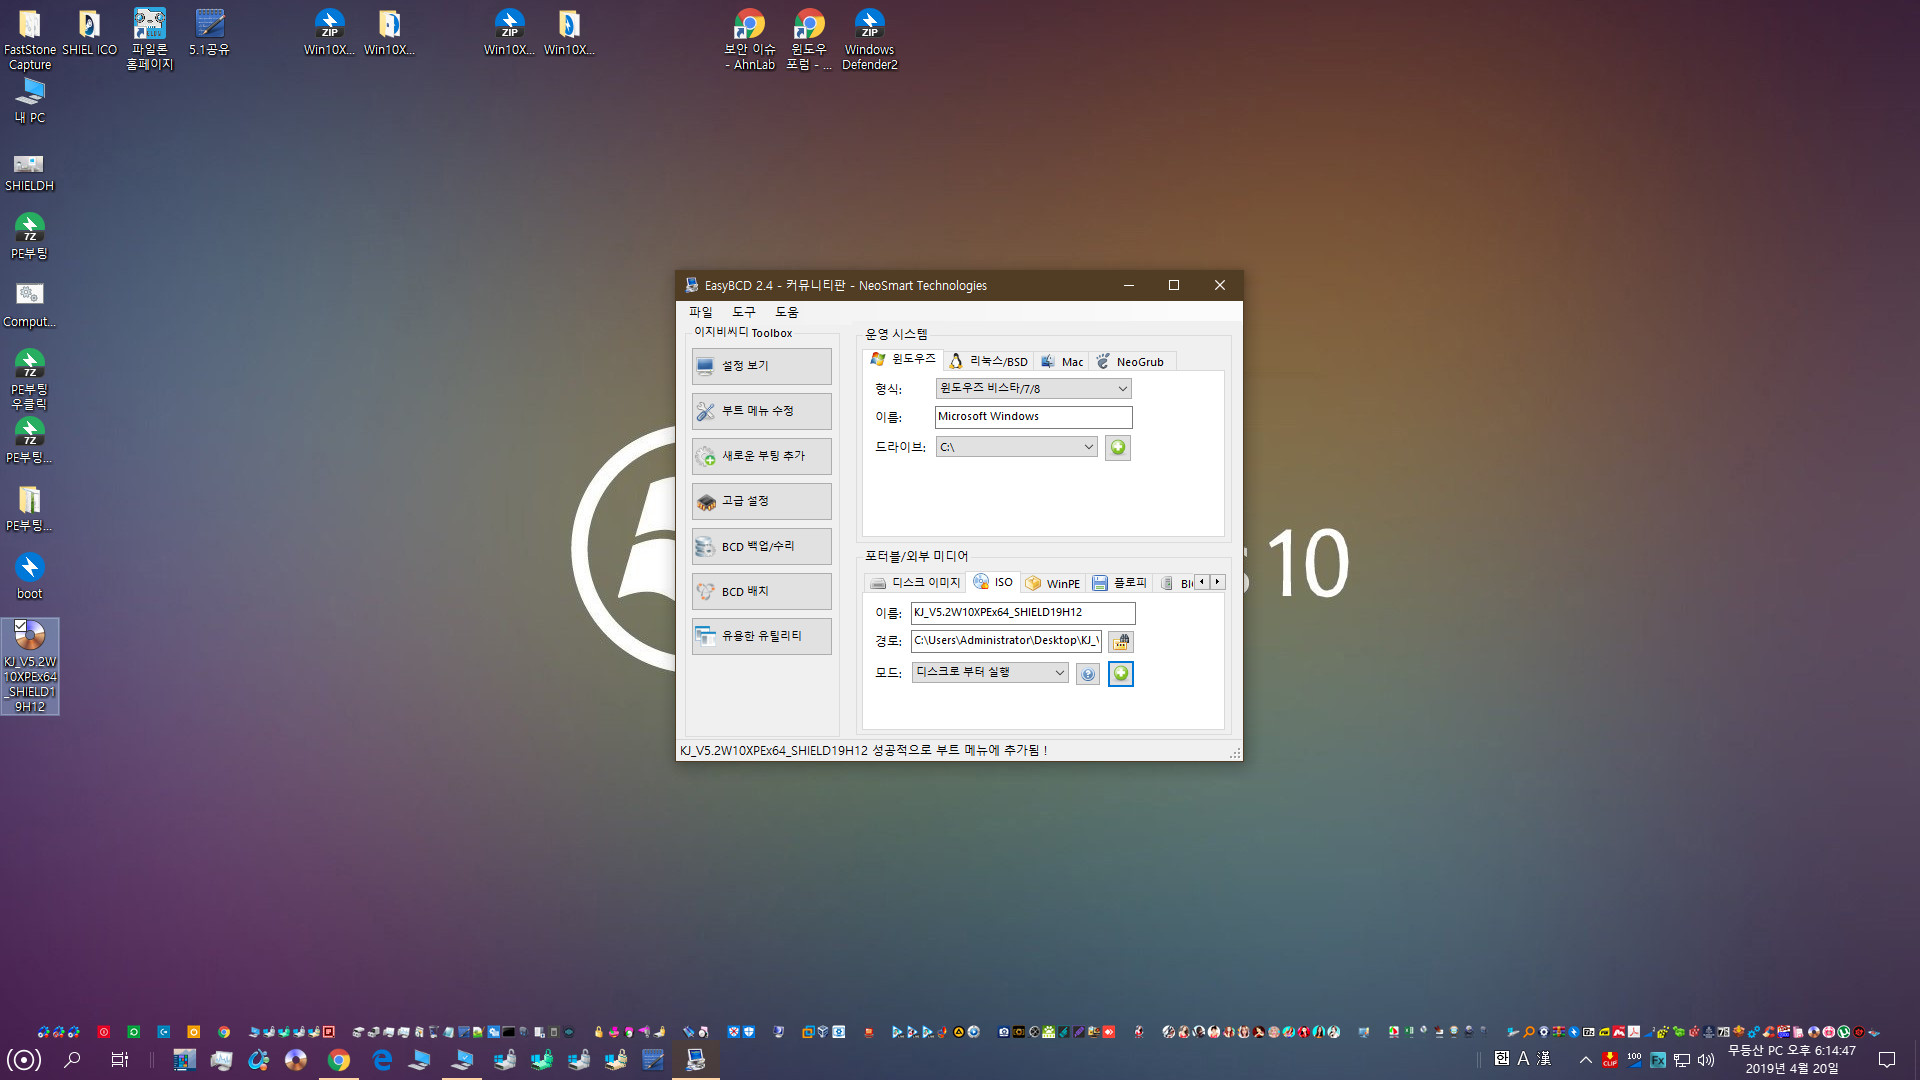Open the volume control in system tray
The width and height of the screenshot is (1920, 1080).
[x=1706, y=1060]
